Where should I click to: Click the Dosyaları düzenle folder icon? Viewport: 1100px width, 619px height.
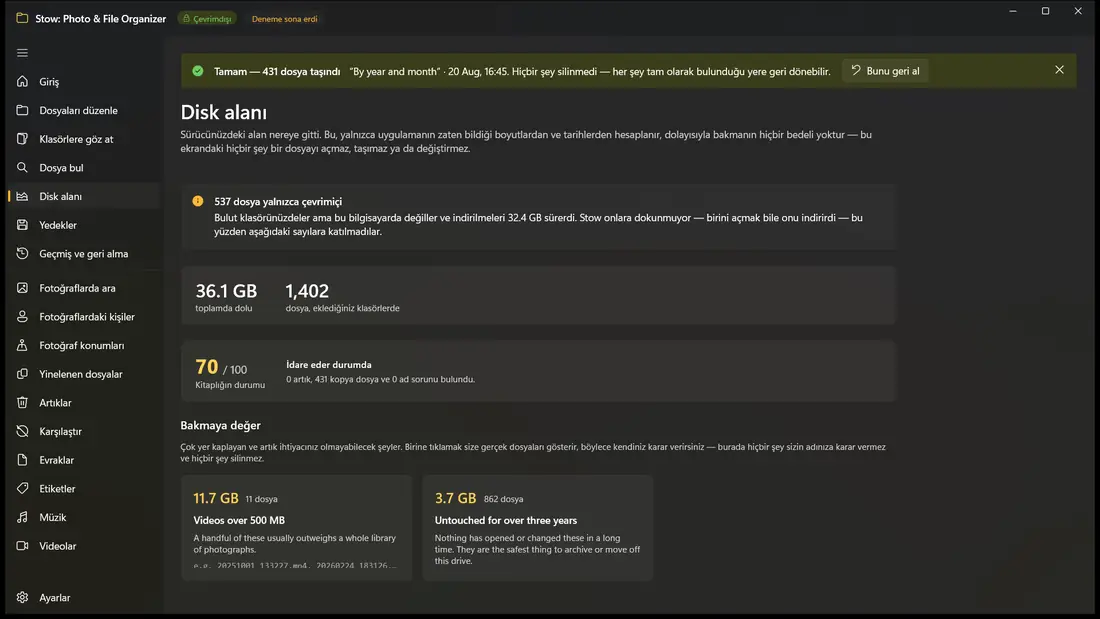point(22,110)
